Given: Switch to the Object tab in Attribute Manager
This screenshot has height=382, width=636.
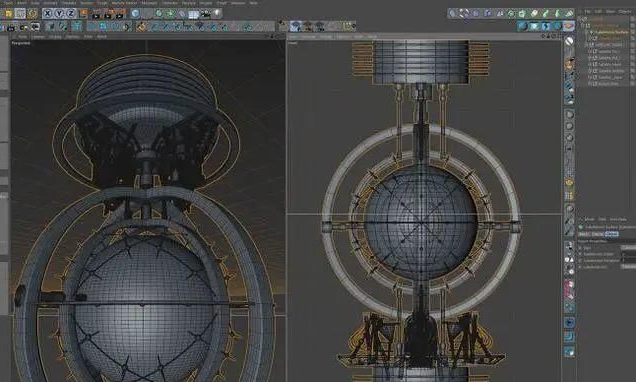Looking at the screenshot, I should click(612, 234).
